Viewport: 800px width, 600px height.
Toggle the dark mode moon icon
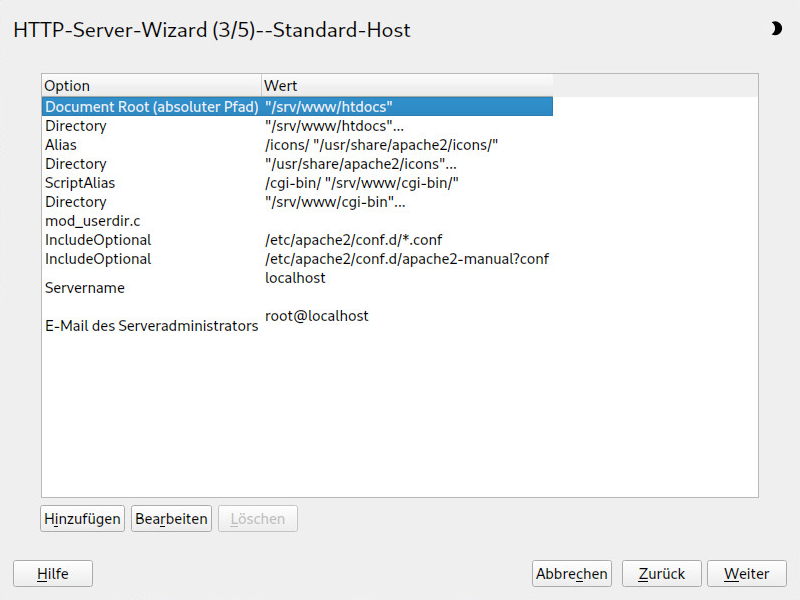776,29
